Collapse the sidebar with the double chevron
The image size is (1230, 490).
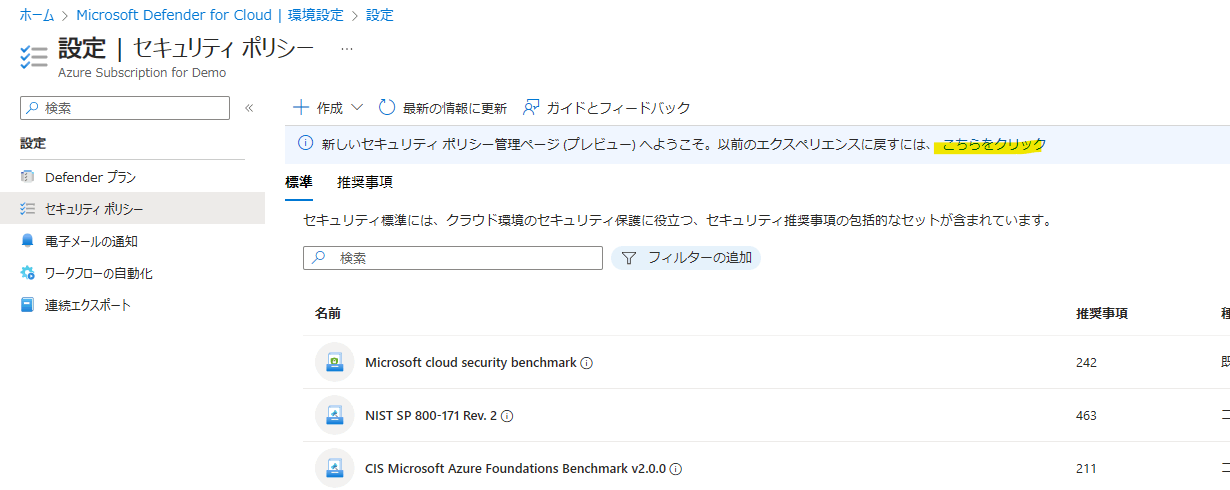(249, 108)
